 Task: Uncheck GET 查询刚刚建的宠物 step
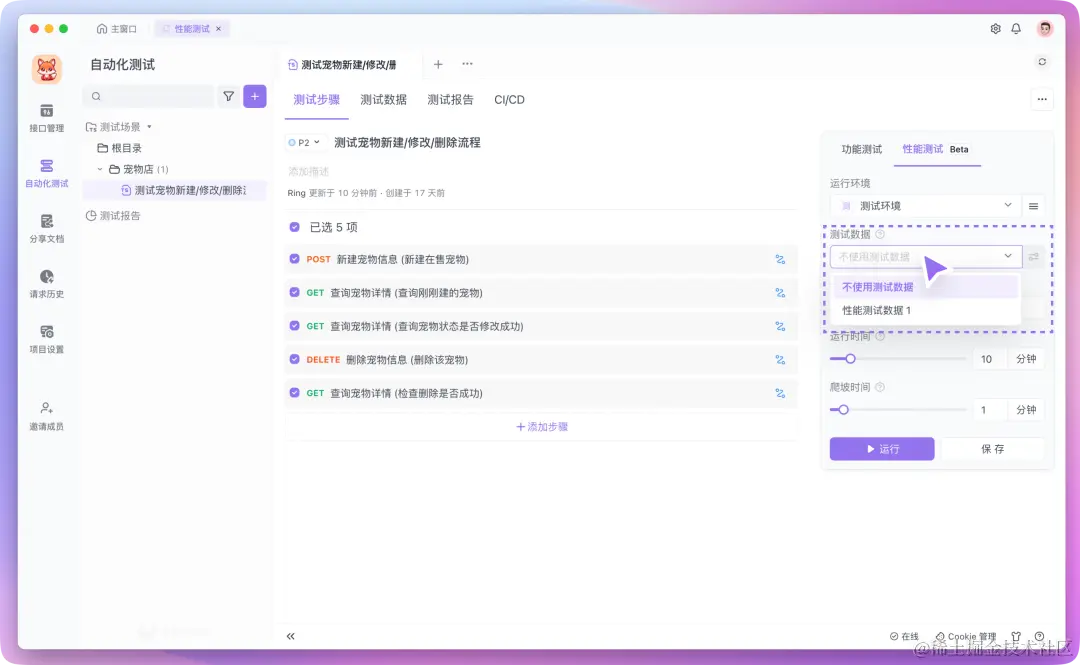(295, 292)
